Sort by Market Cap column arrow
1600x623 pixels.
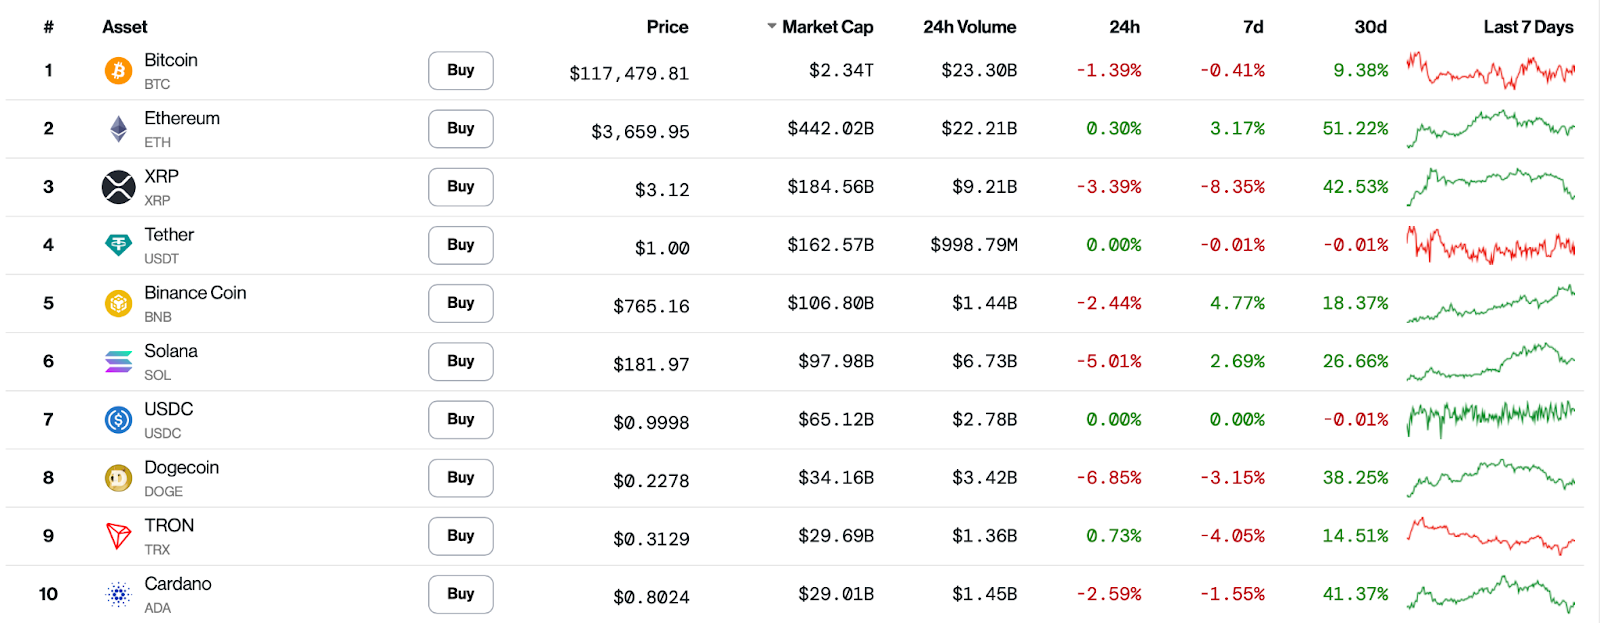(x=772, y=27)
